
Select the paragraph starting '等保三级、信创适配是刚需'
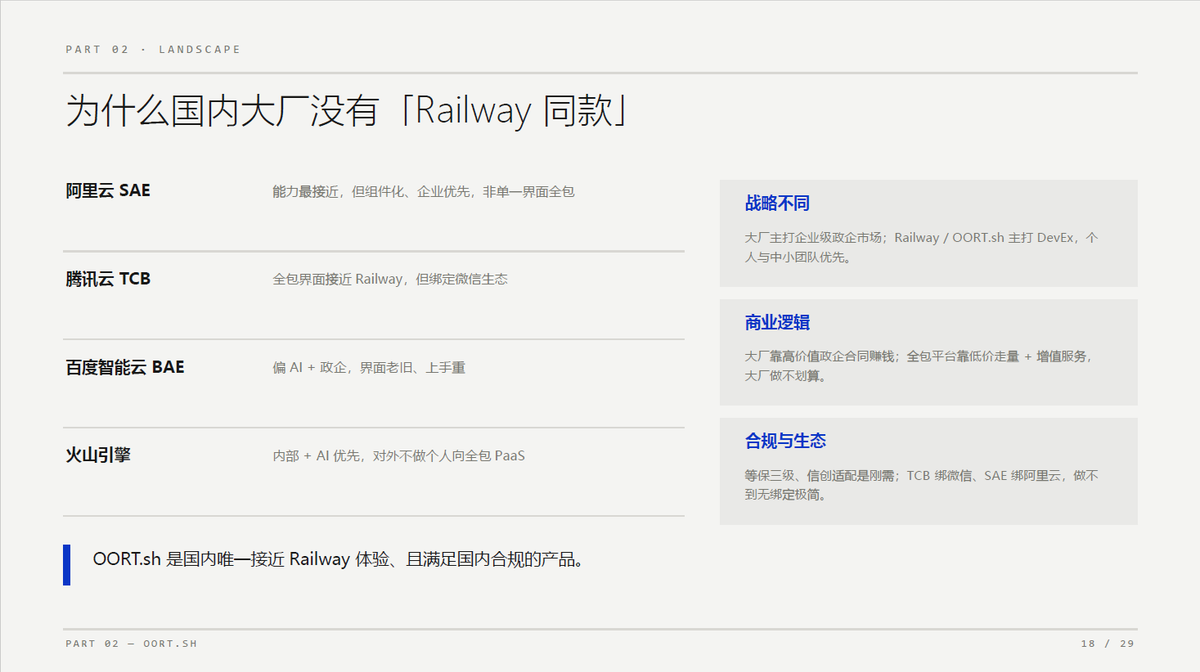click(x=921, y=485)
